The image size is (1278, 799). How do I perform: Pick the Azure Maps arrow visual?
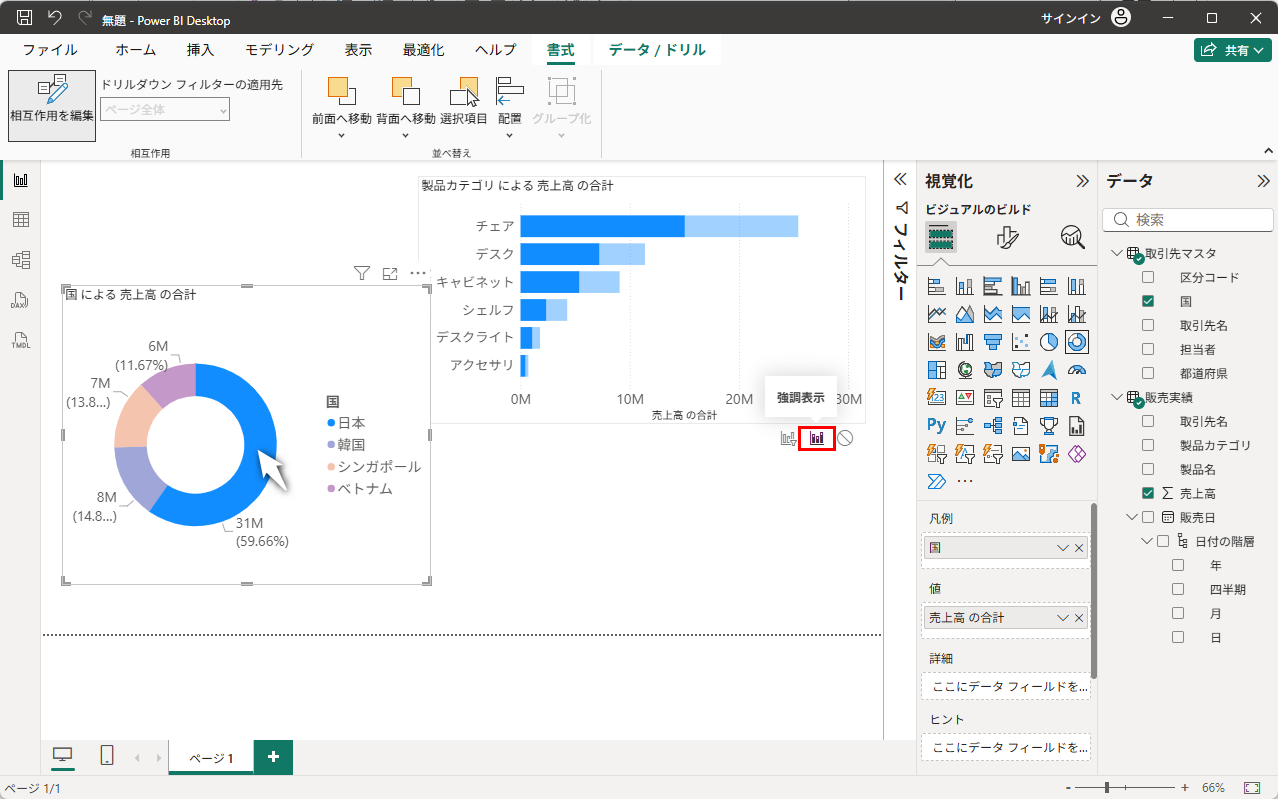click(1049, 370)
